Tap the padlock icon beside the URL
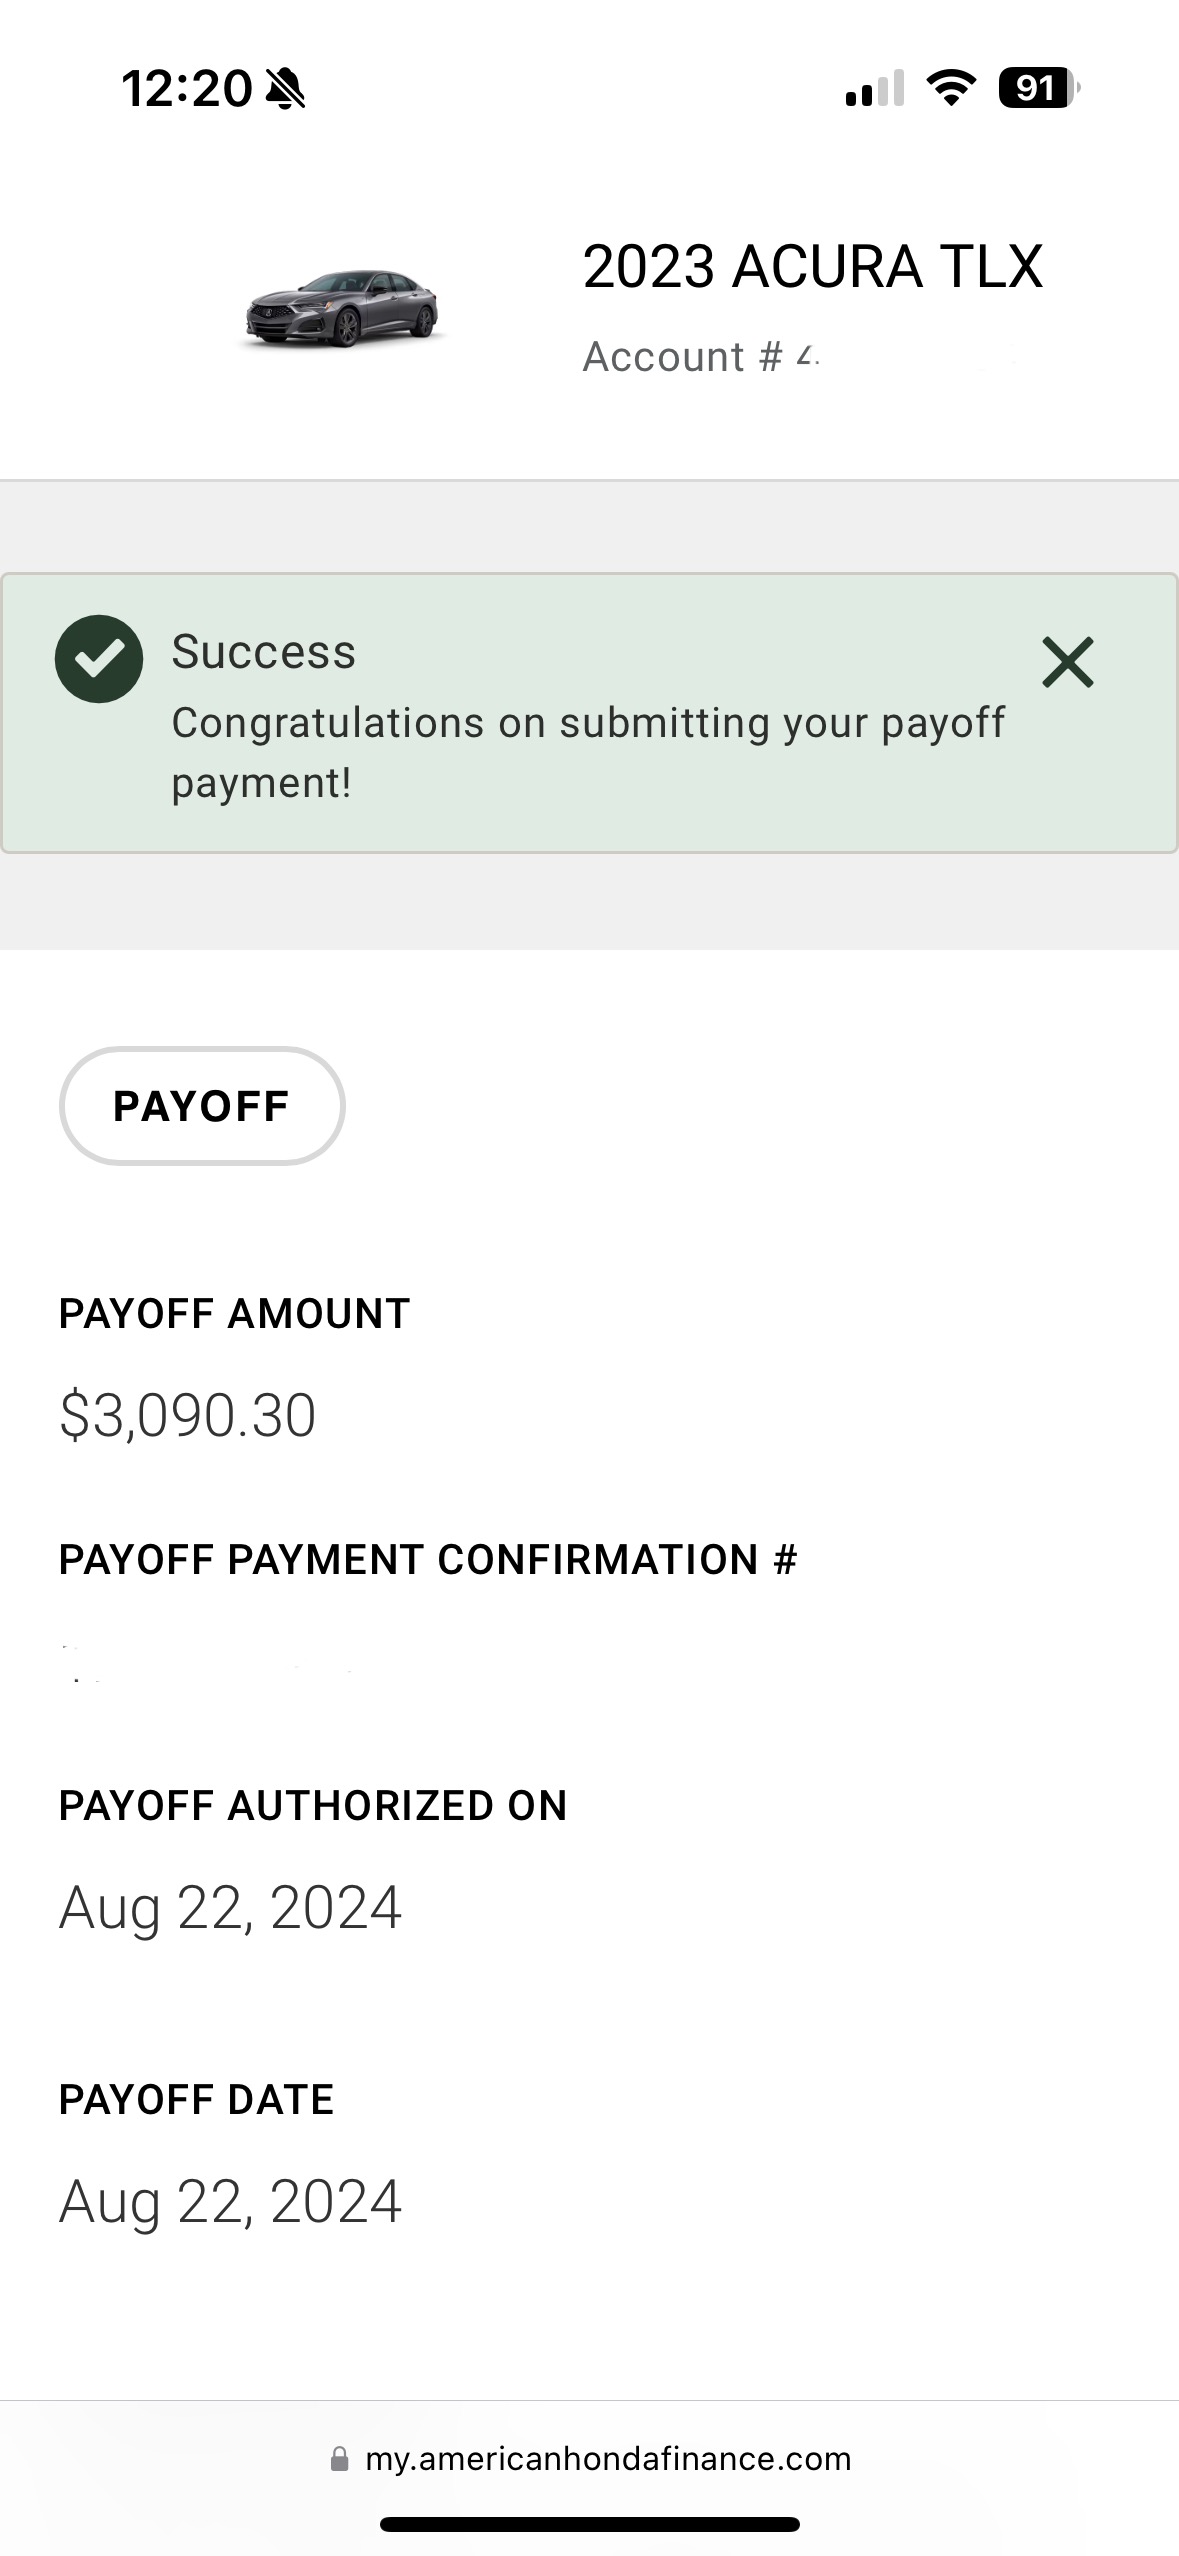The width and height of the screenshot is (1179, 2556). 340,2459
